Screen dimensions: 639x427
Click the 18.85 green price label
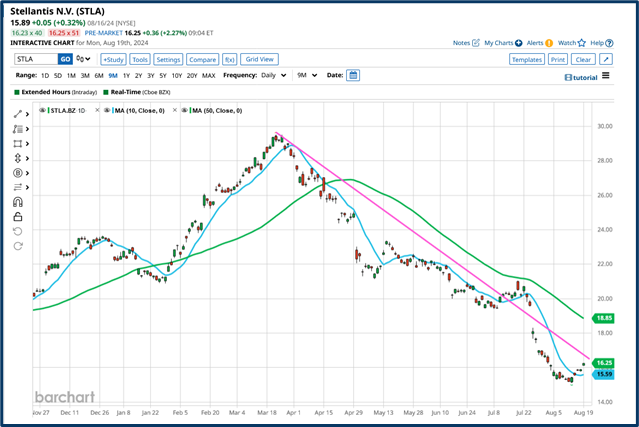point(603,318)
